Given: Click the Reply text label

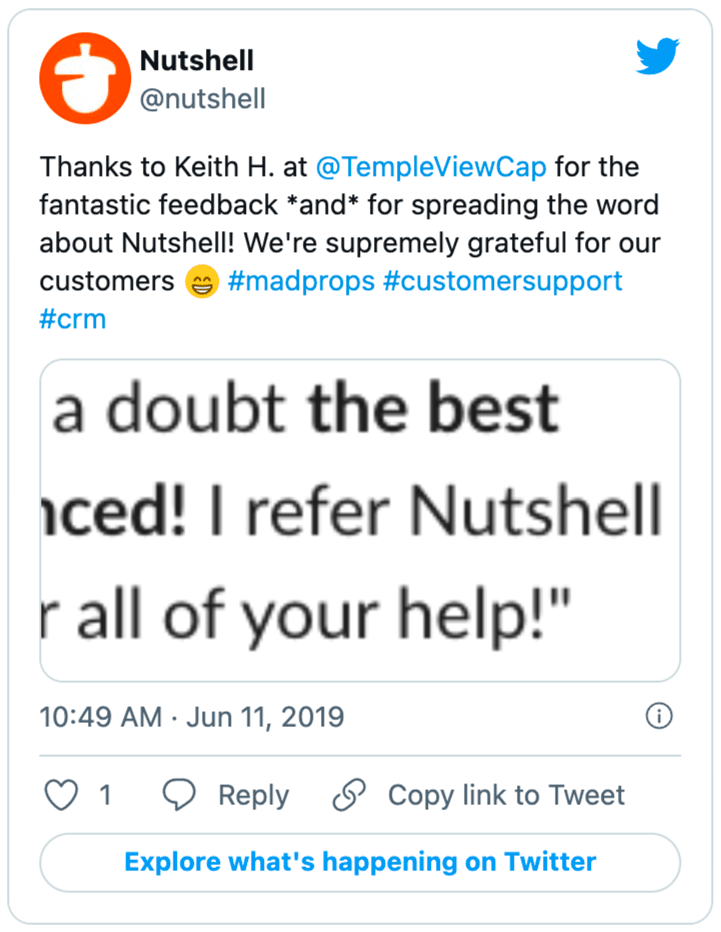Looking at the screenshot, I should 254,795.
